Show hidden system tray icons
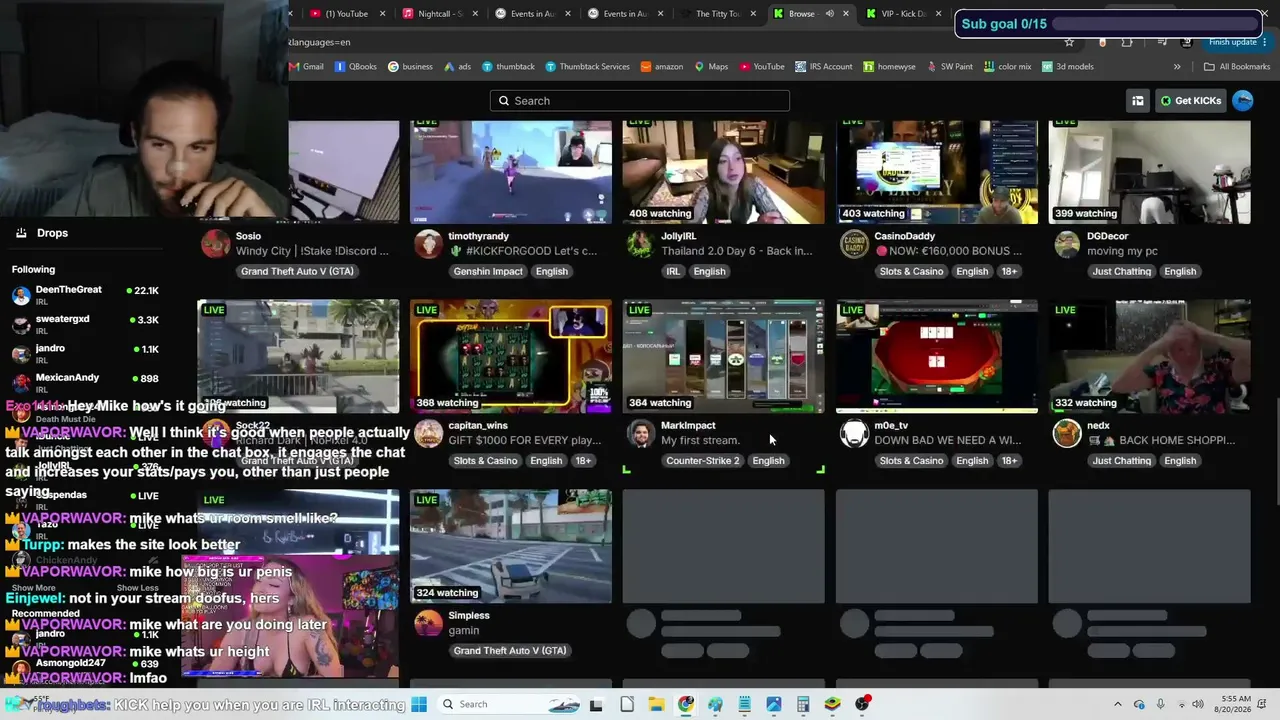Image resolution: width=1280 pixels, height=720 pixels. click(1117, 704)
